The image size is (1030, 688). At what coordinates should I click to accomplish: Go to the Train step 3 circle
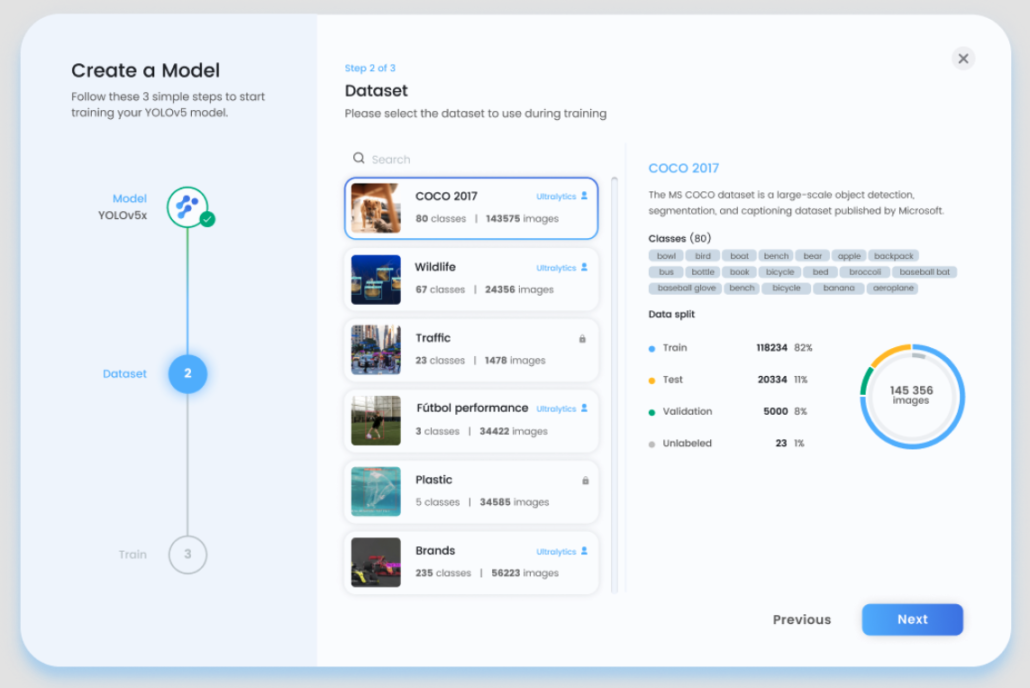pos(187,554)
